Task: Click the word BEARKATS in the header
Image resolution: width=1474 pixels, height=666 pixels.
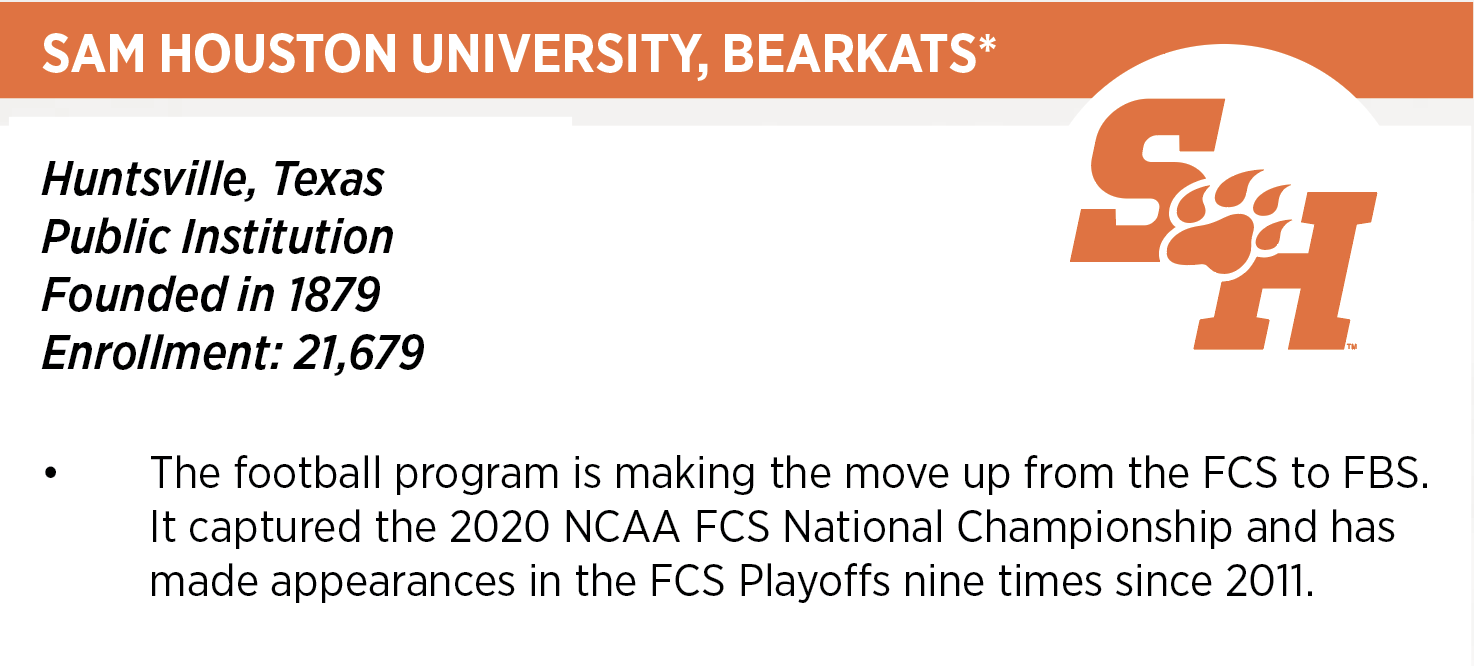Action: coord(849,57)
